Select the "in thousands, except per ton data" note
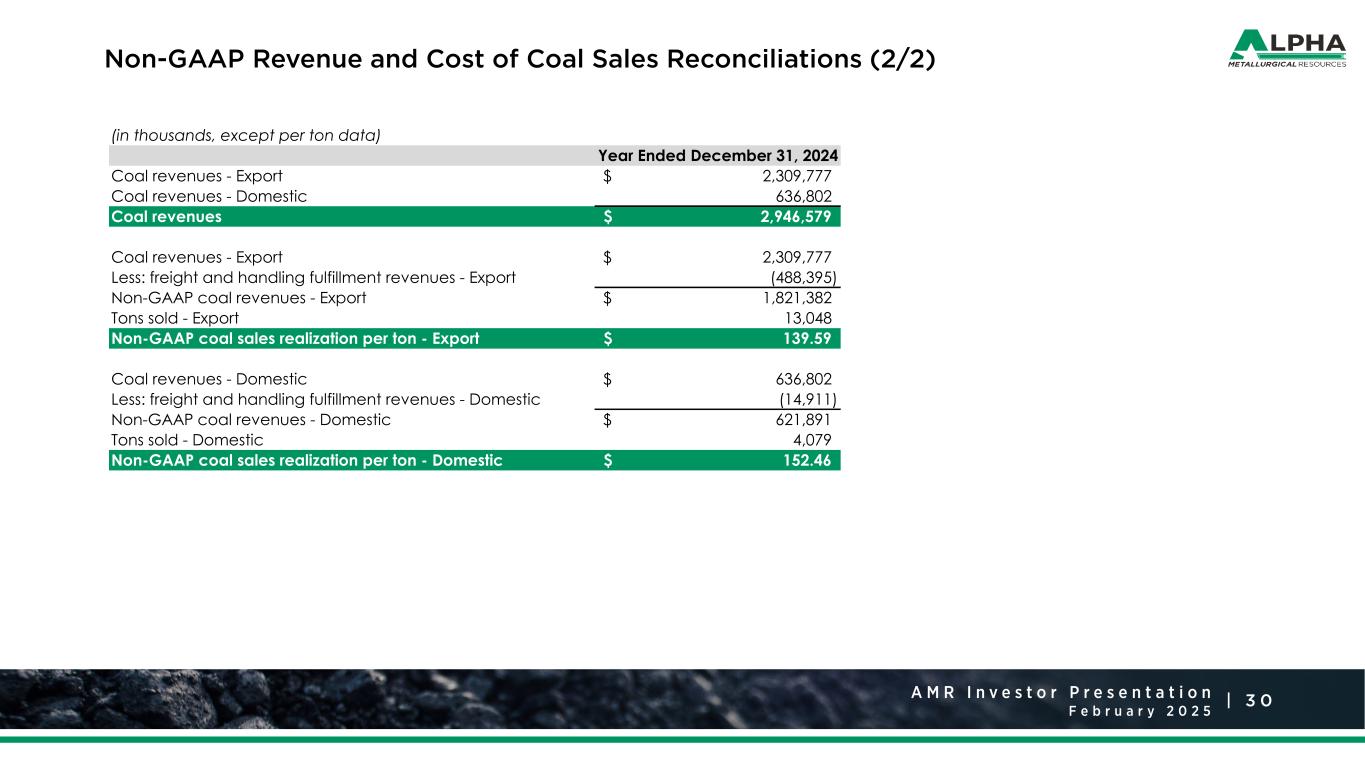This screenshot has width=1365, height=768. [x=246, y=135]
